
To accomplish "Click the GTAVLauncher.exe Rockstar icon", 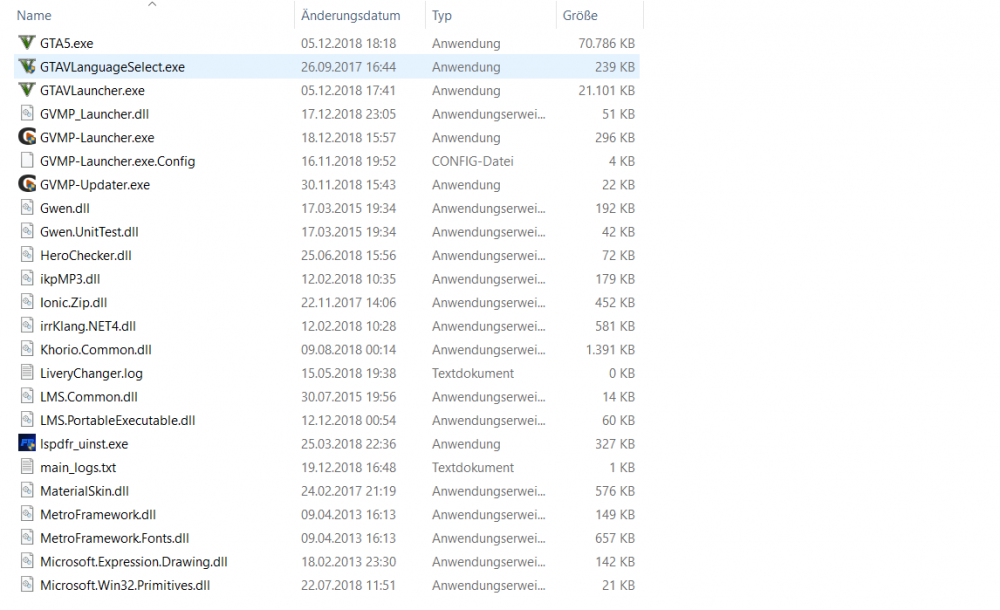I will (x=25, y=90).
